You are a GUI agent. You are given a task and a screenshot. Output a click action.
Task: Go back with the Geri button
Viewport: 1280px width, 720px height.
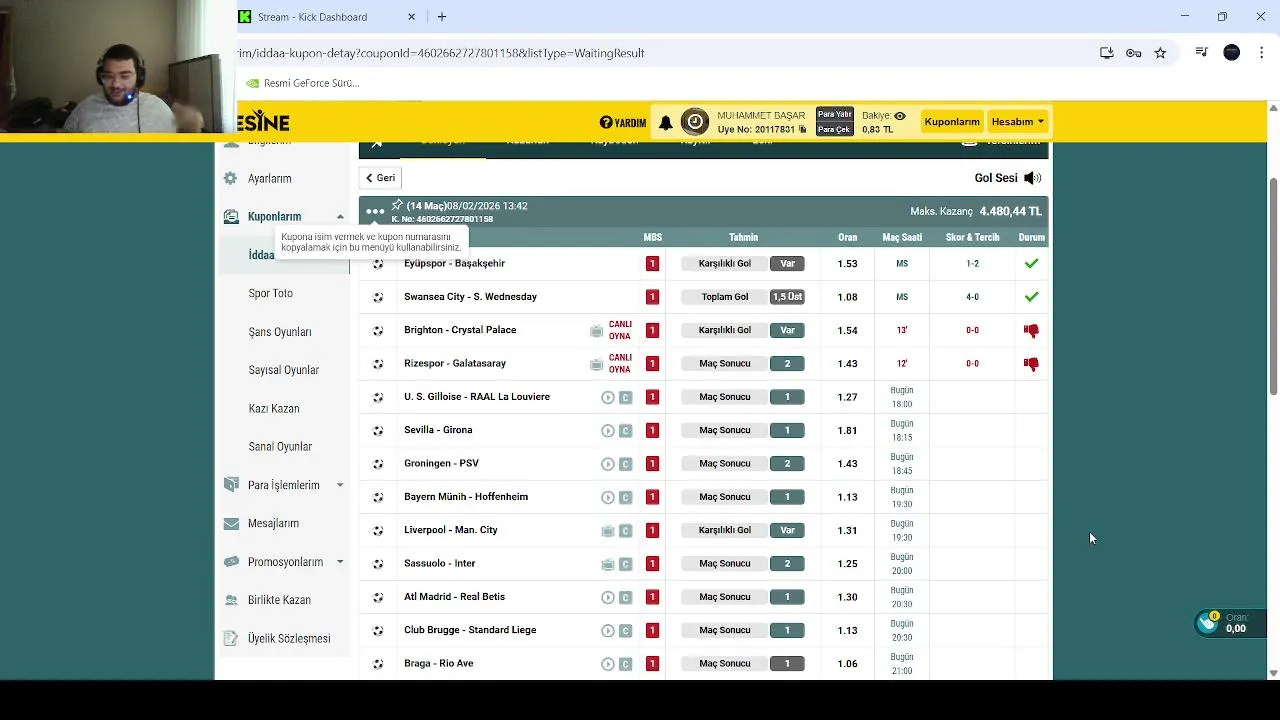pyautogui.click(x=380, y=178)
